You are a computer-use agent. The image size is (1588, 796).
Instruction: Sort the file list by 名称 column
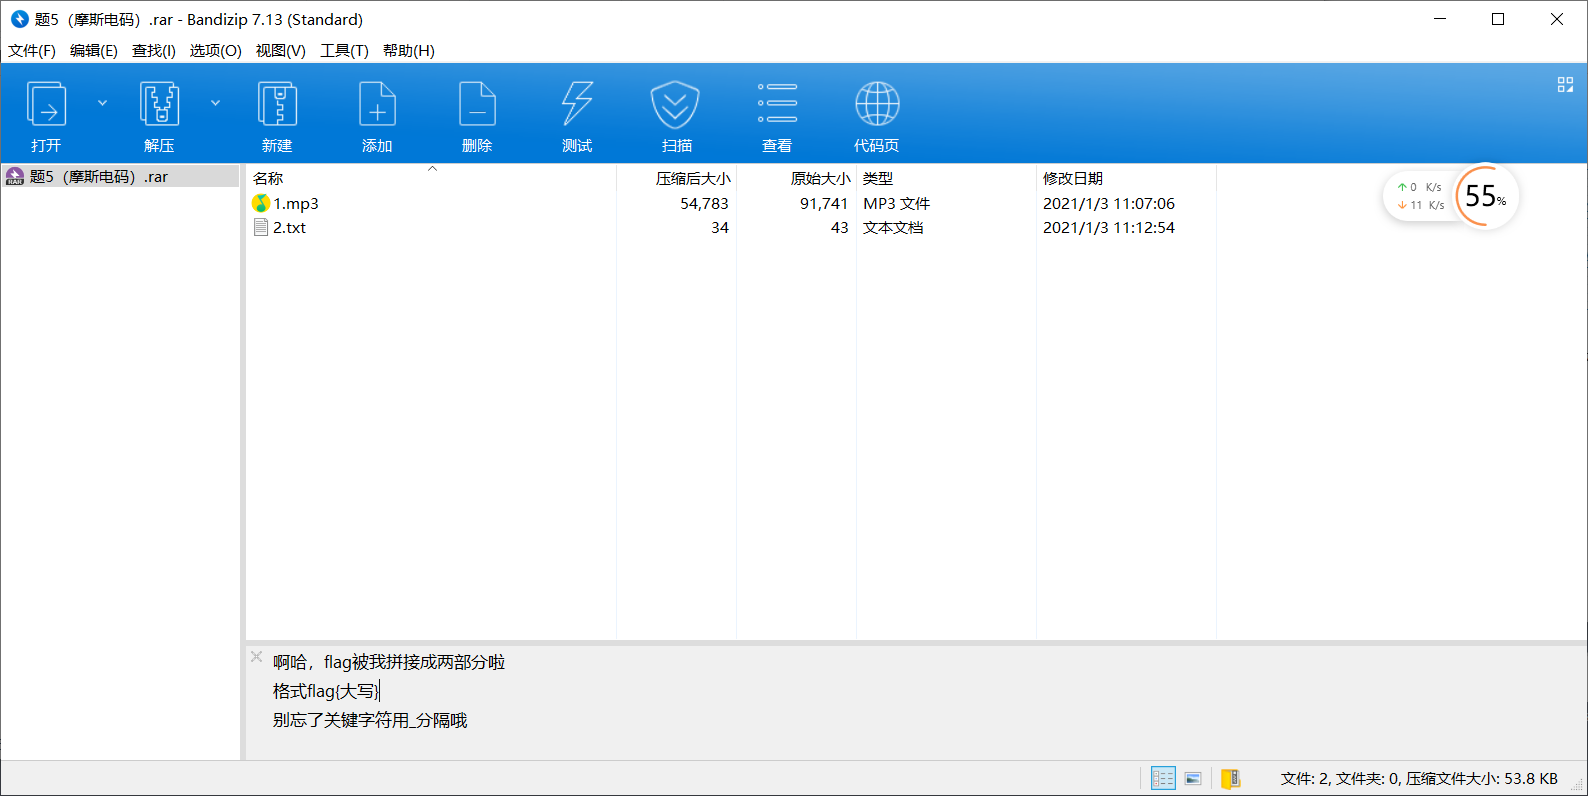click(268, 178)
